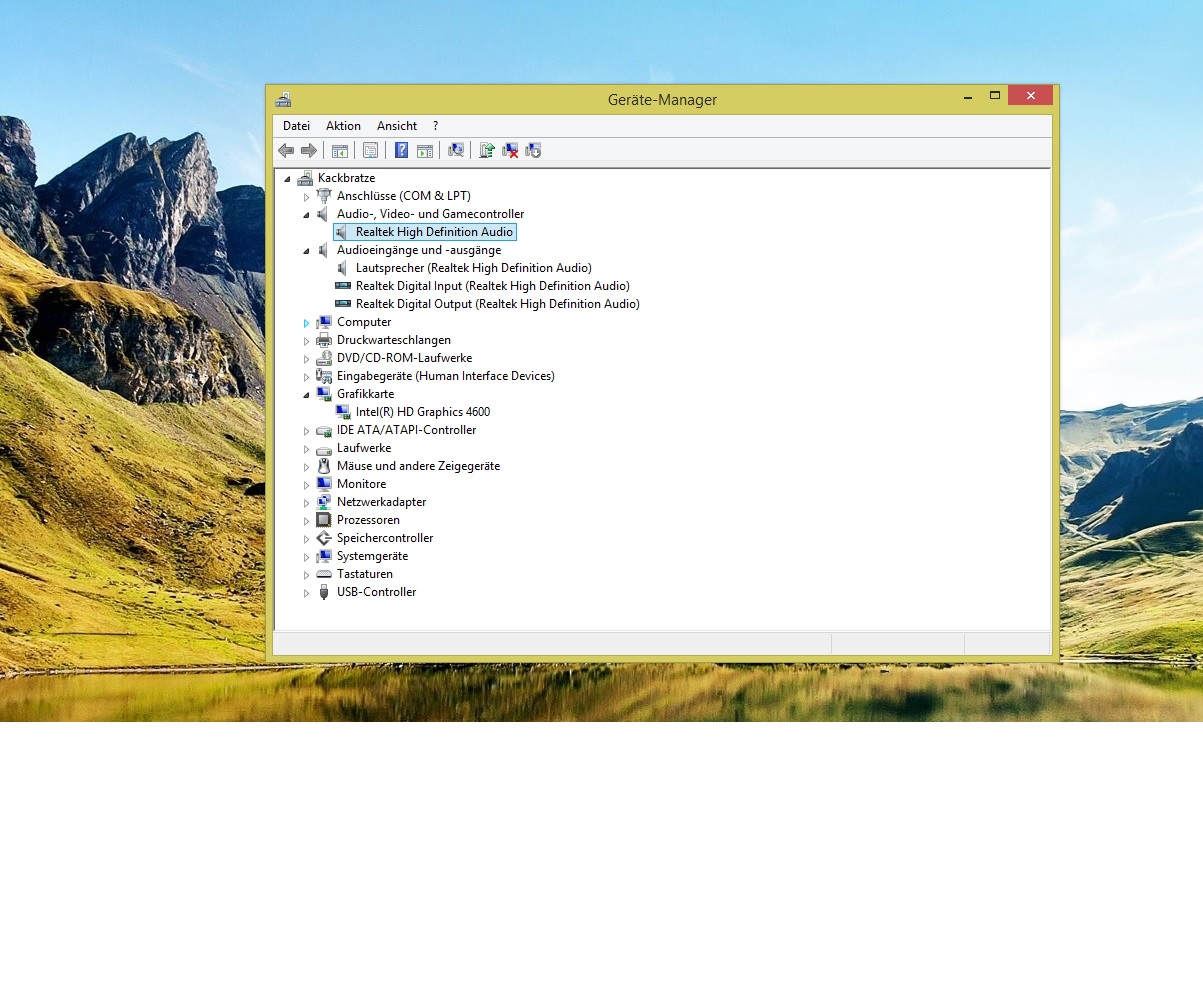Click the USB-Controller plug icon
1203x990 pixels.
[x=324, y=592]
